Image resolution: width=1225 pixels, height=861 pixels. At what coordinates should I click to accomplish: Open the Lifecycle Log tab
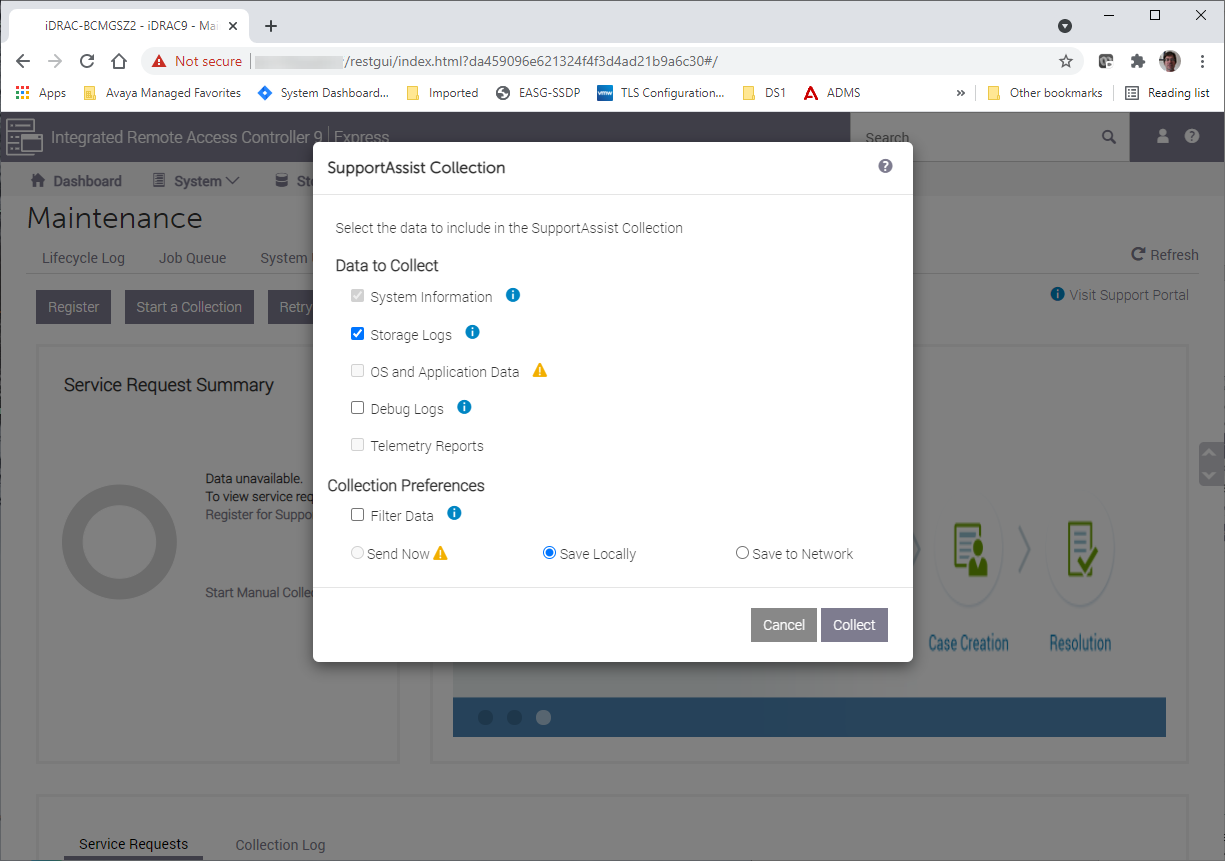(83, 258)
